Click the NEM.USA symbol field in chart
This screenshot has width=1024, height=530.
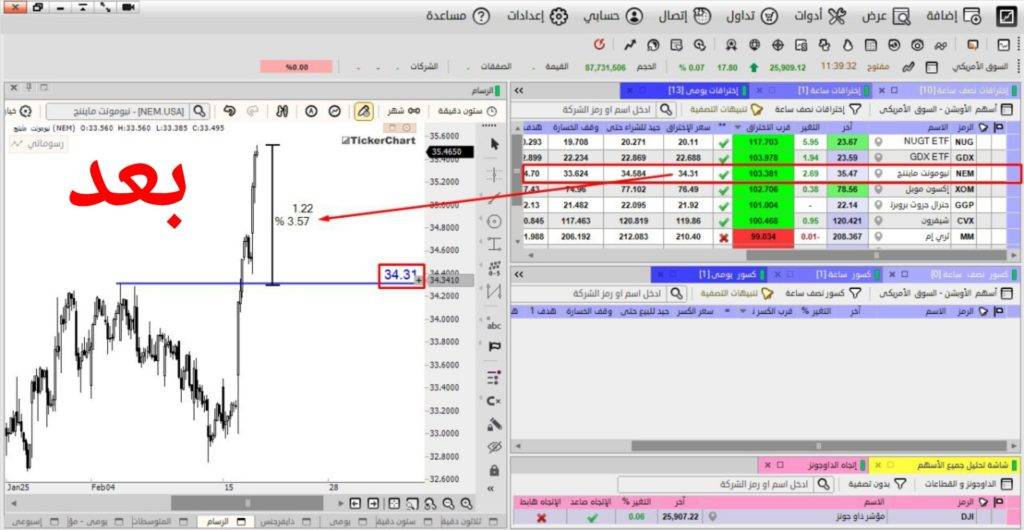coord(118,112)
